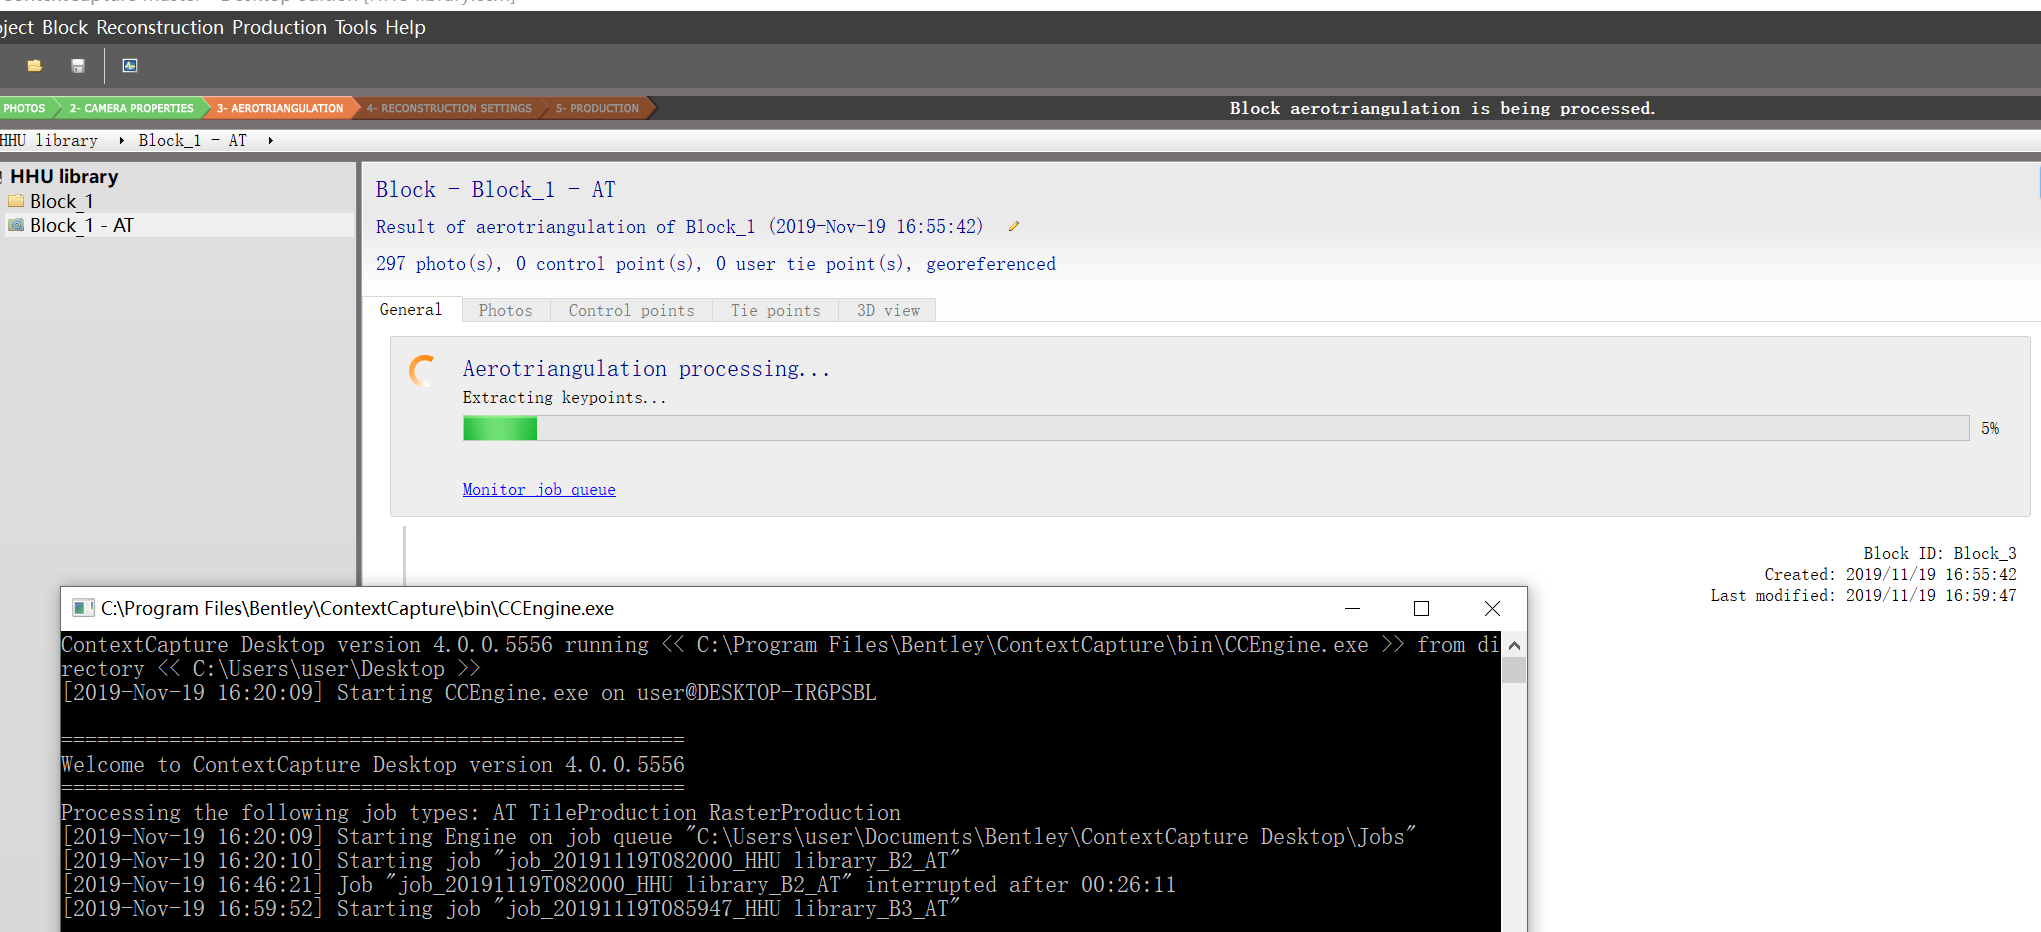This screenshot has height=932, width=2041.
Task: Show the 3D view tab
Action: (x=888, y=311)
